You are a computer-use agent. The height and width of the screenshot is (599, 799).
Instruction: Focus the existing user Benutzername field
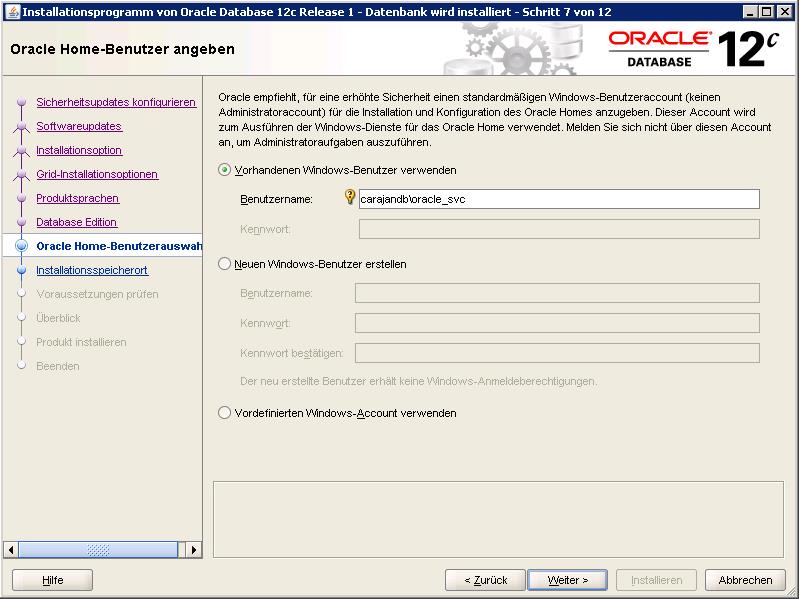tap(559, 199)
